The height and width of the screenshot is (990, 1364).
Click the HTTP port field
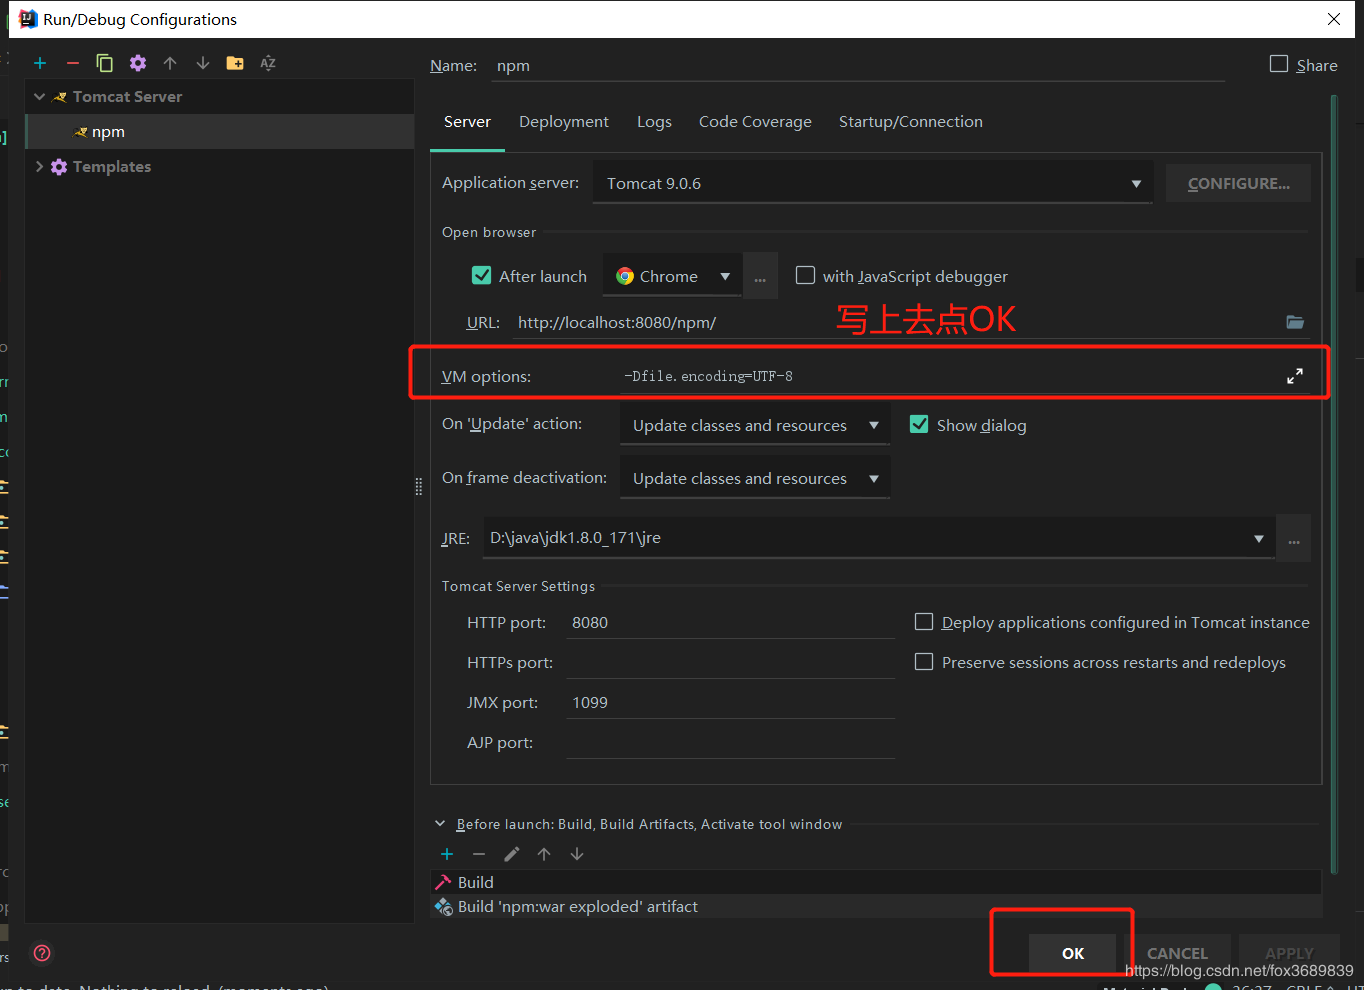click(x=730, y=622)
